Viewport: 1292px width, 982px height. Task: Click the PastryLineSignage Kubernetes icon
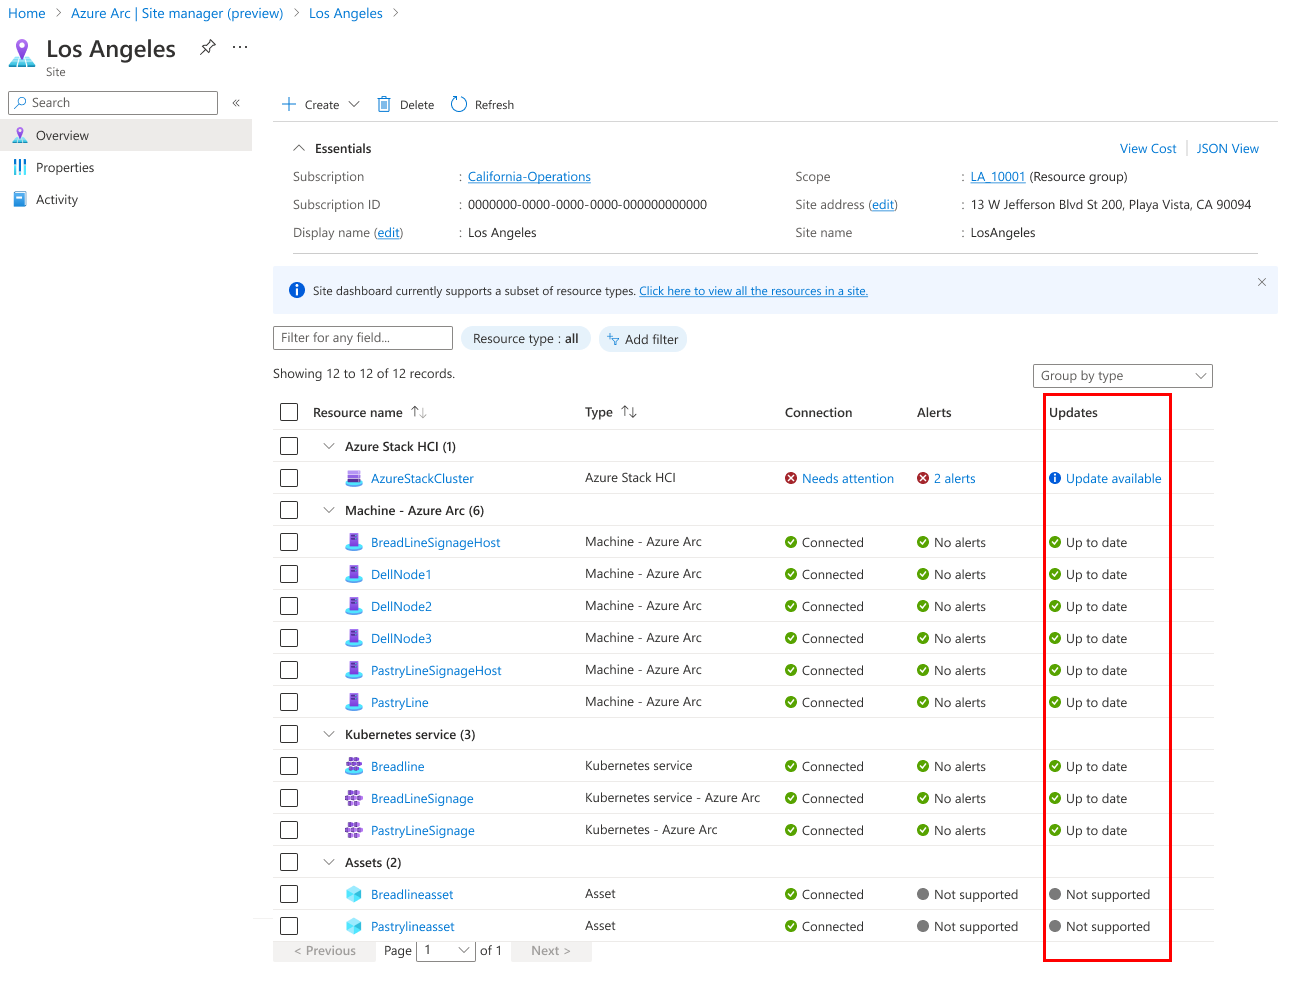(x=354, y=830)
